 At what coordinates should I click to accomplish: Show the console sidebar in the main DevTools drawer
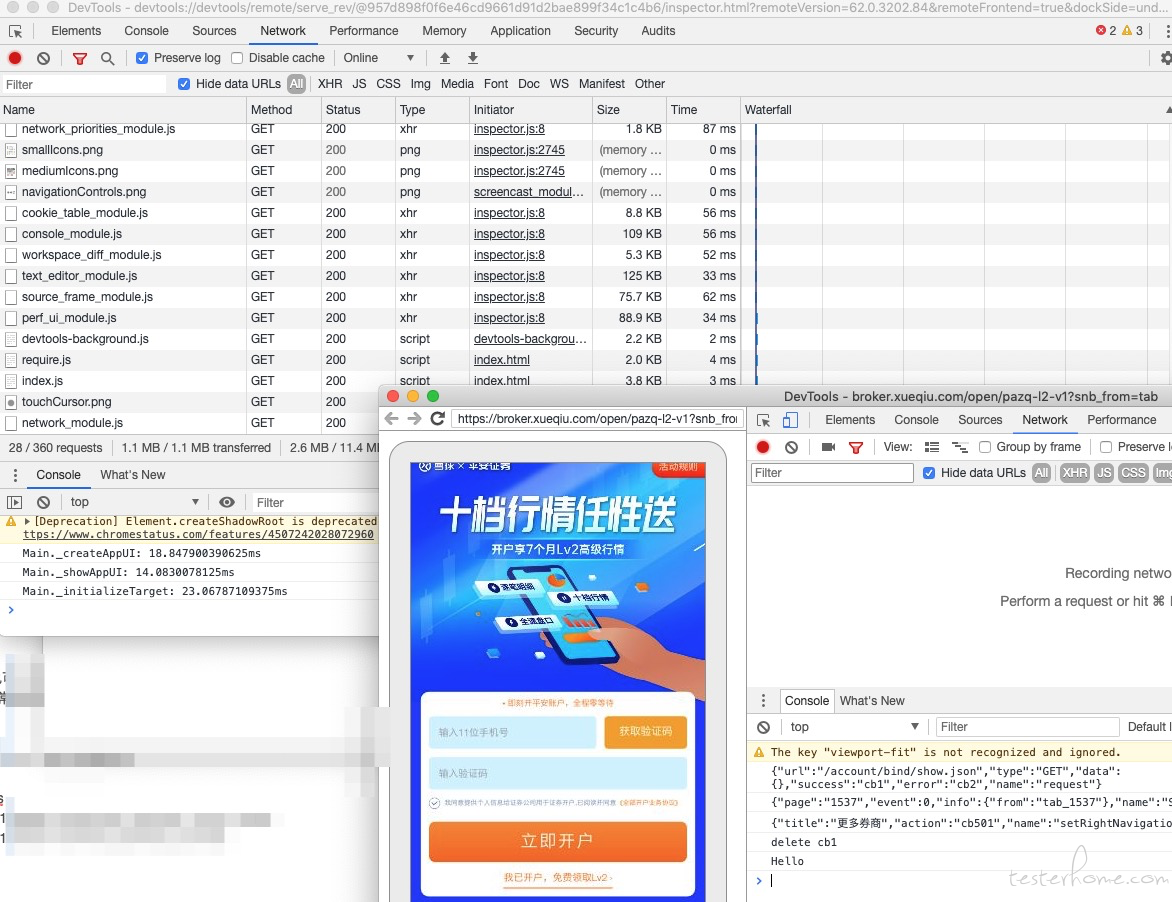(x=14, y=502)
